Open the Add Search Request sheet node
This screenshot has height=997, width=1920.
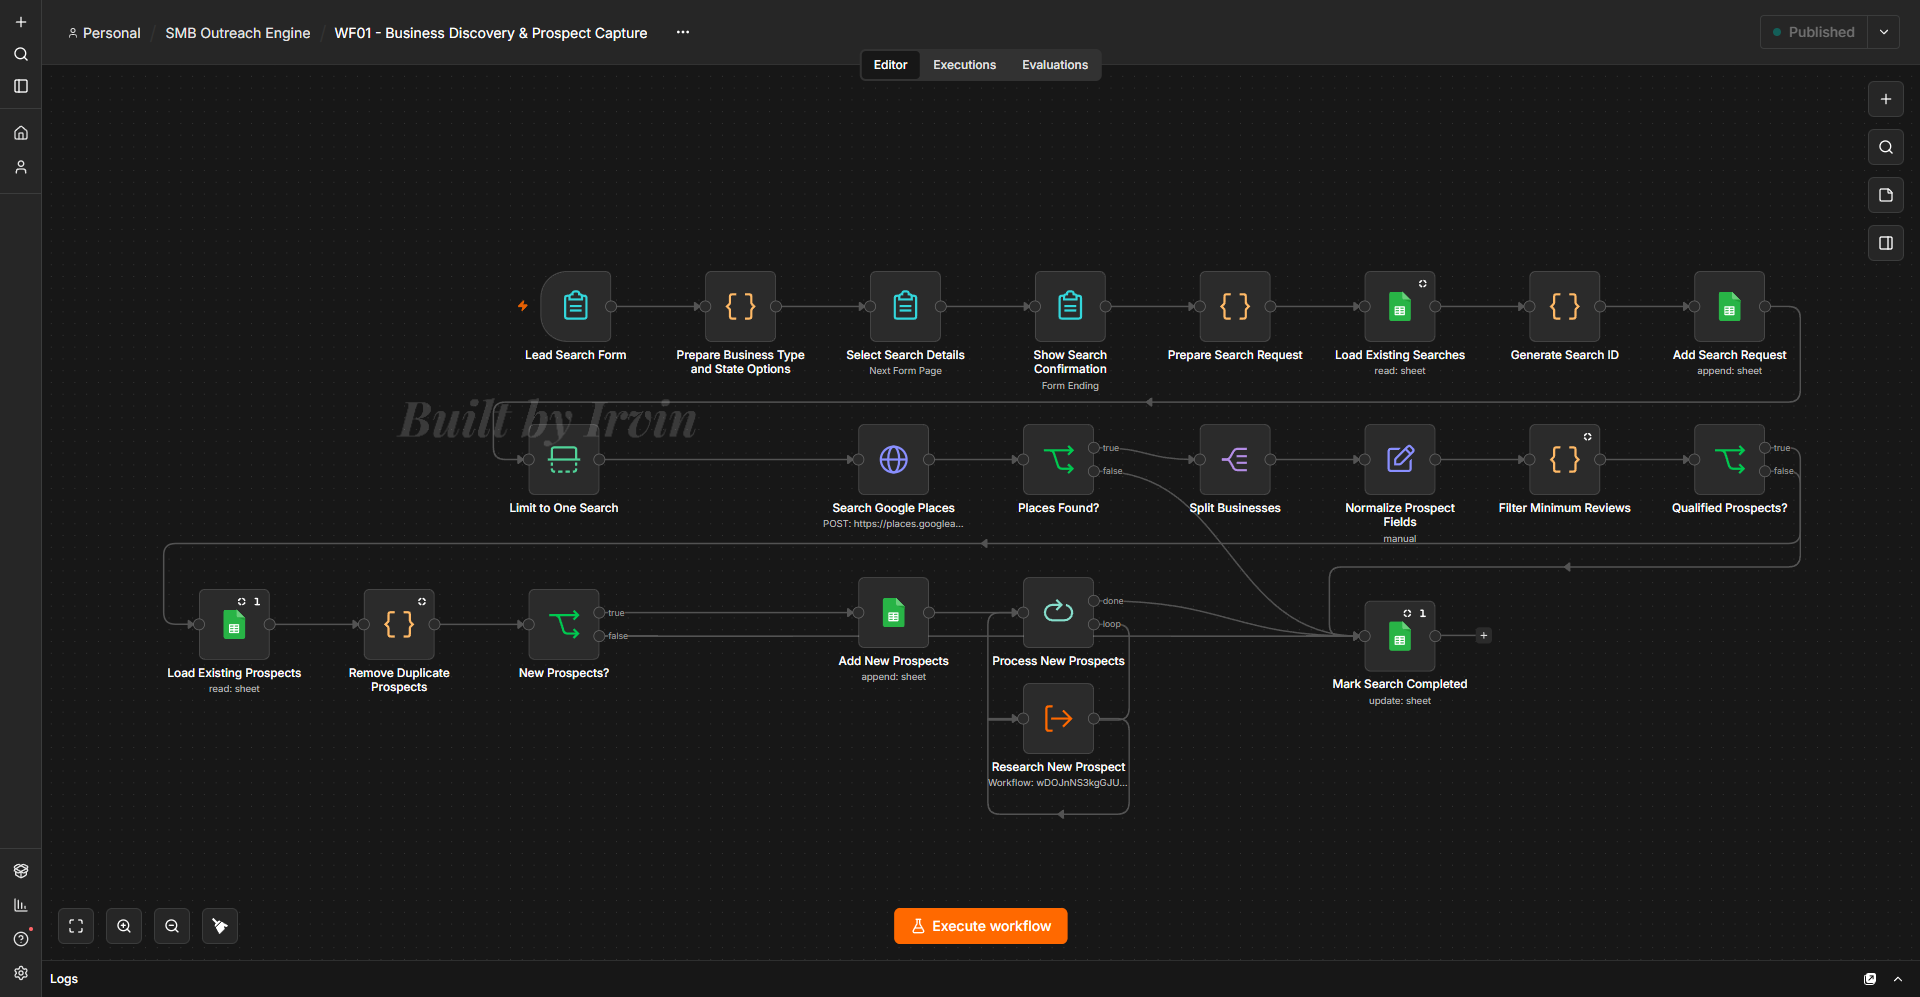[x=1729, y=306]
